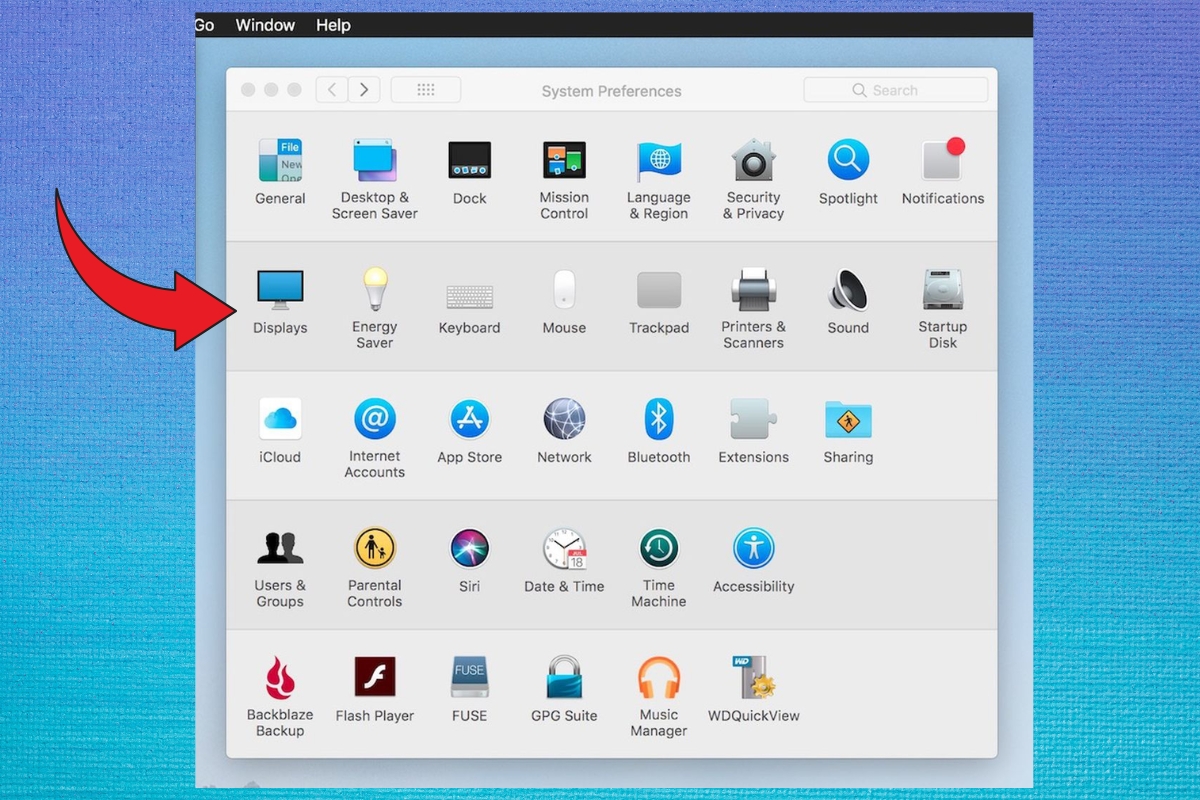Open the Displays preferences pane
Viewport: 1200px width, 800px height.
tap(280, 302)
